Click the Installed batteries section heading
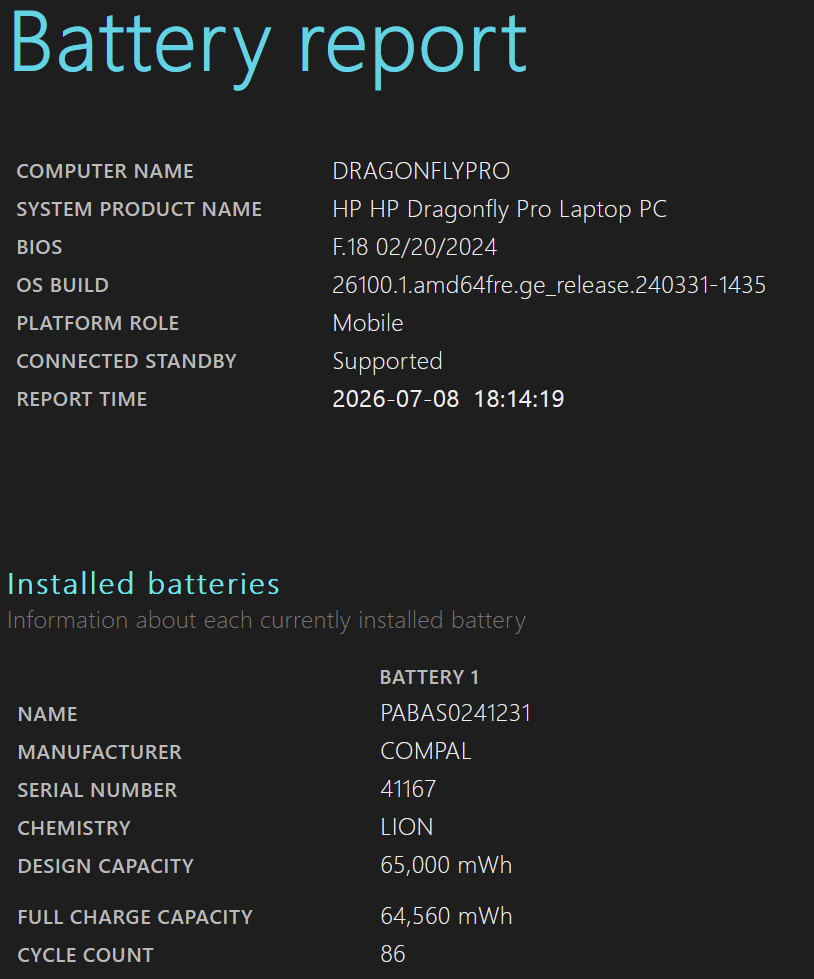 click(144, 584)
